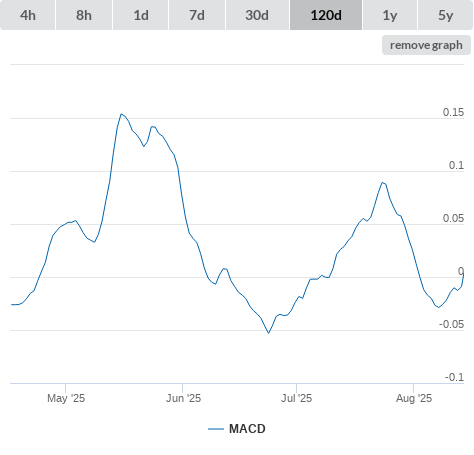The width and height of the screenshot is (474, 455).
Task: Click the MACD peak near 0.15
Action: 121,114
